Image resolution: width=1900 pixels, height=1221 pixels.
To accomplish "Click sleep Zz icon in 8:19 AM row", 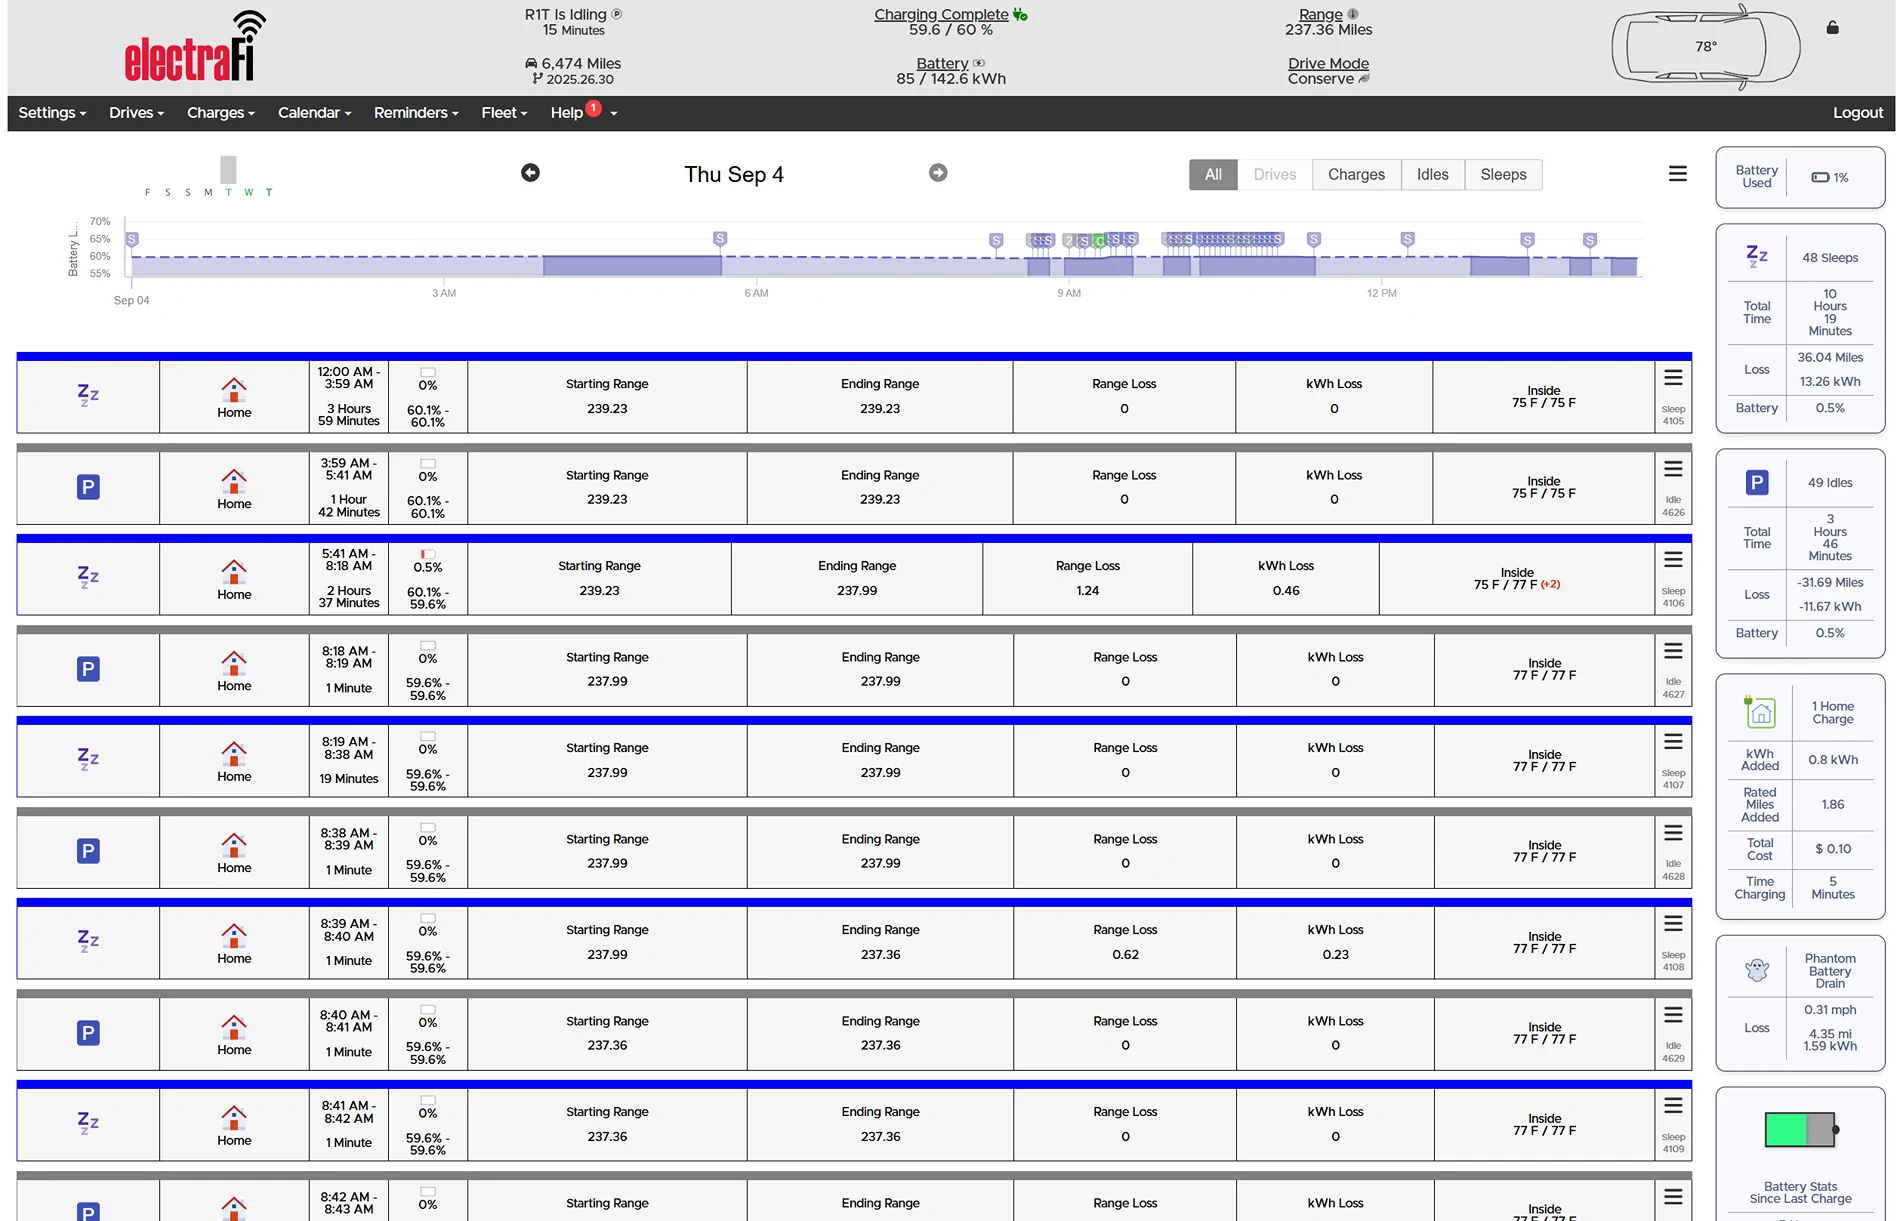I will click(x=88, y=759).
